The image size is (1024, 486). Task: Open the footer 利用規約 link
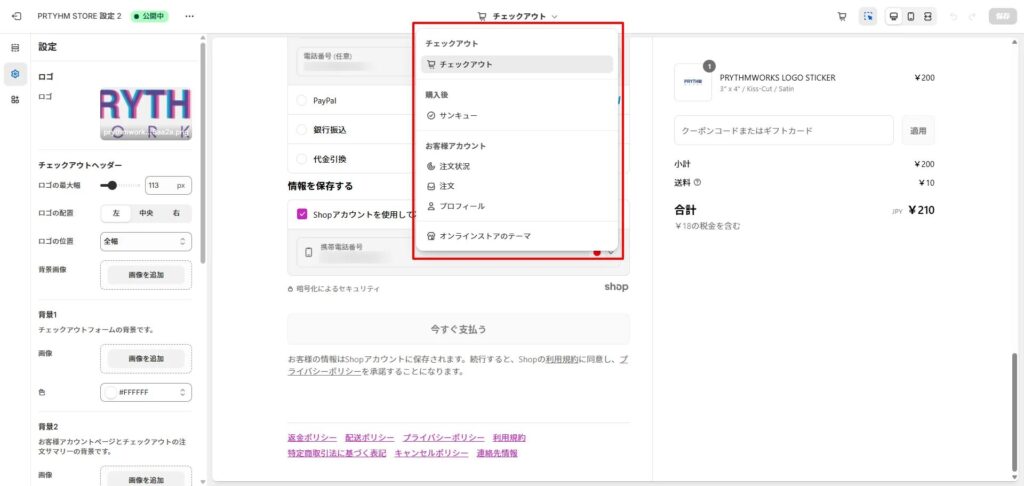pyautogui.click(x=509, y=438)
